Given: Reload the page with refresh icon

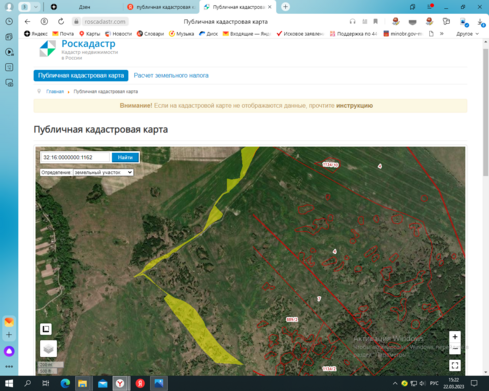Looking at the screenshot, I should click(x=61, y=22).
